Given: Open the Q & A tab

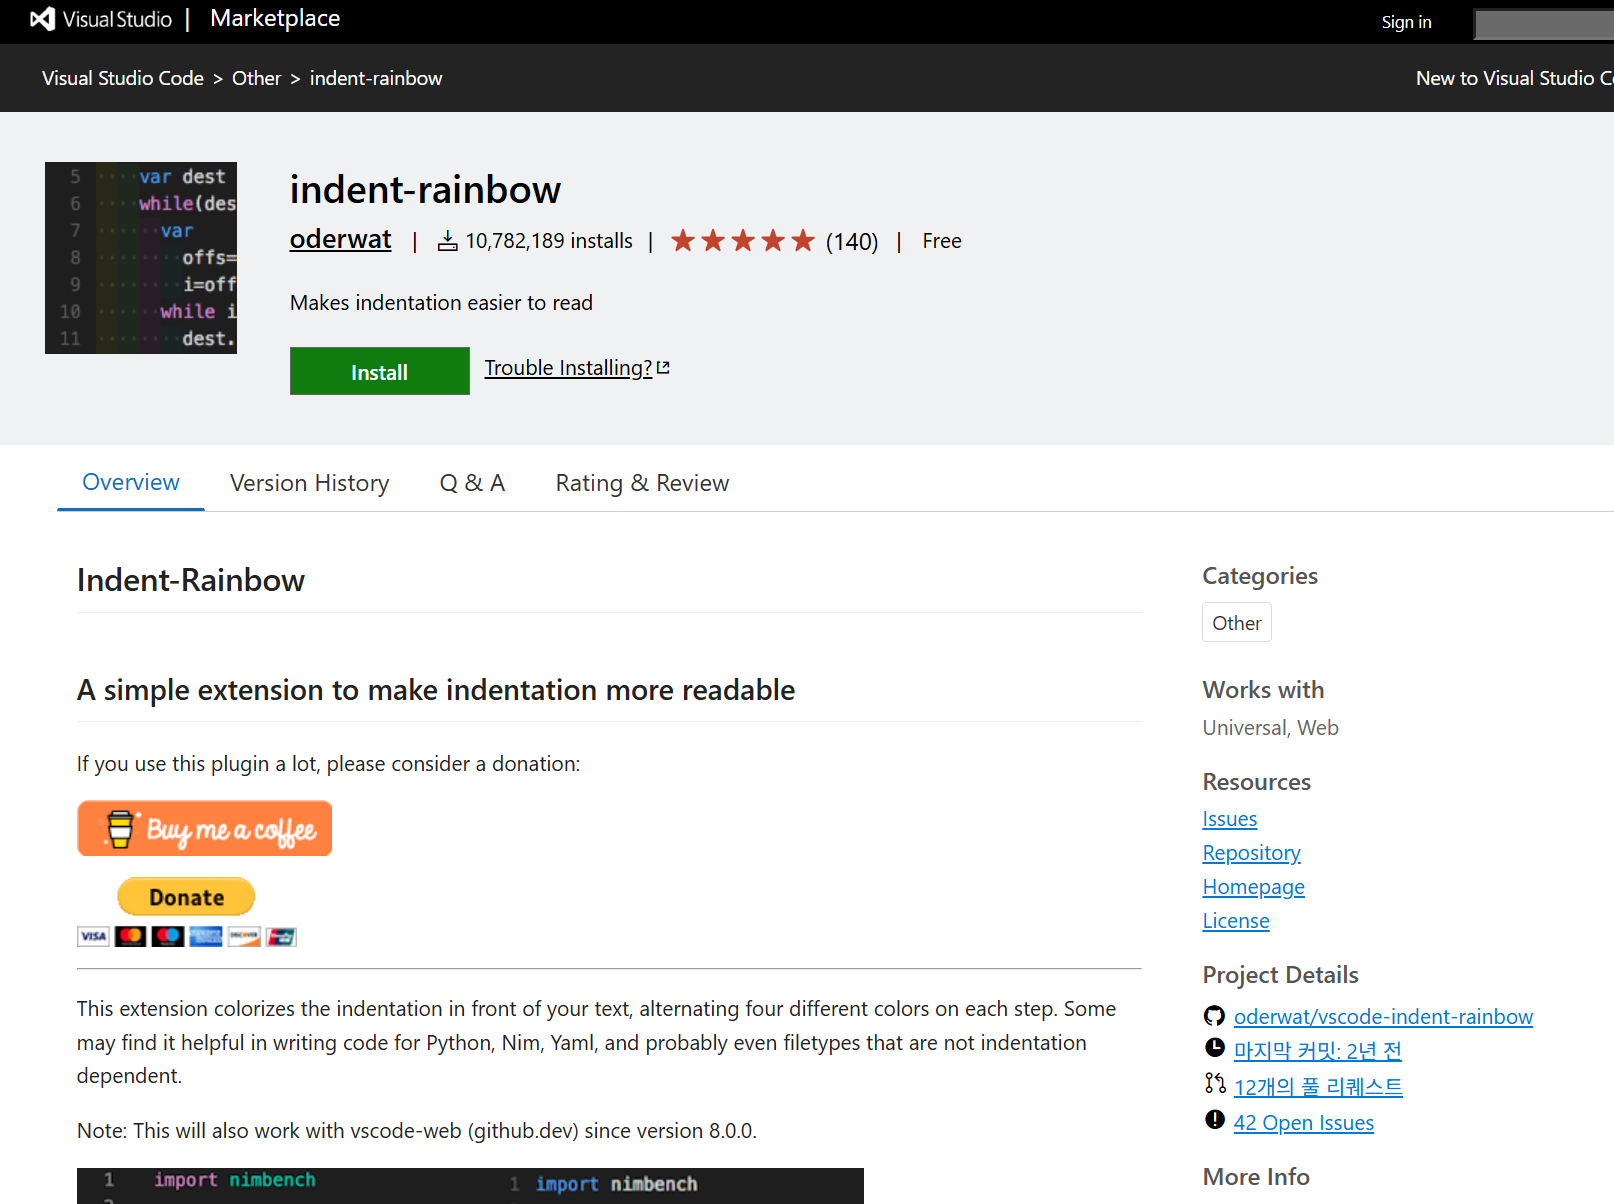Looking at the screenshot, I should [x=472, y=483].
